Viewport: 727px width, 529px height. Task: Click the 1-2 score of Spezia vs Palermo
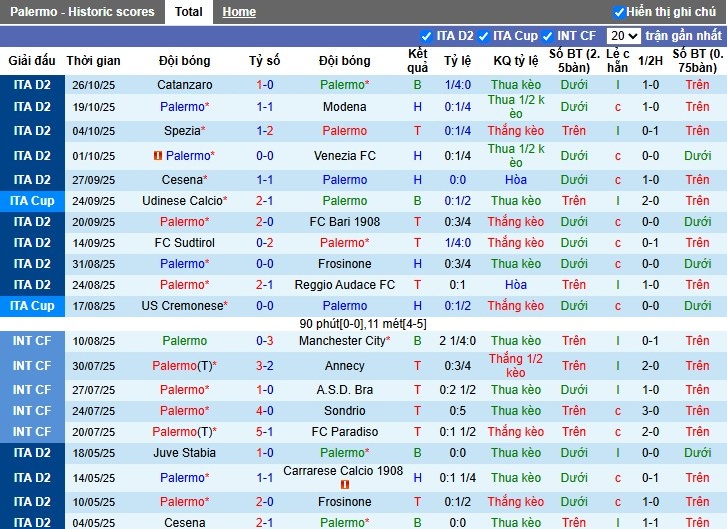[x=265, y=131]
